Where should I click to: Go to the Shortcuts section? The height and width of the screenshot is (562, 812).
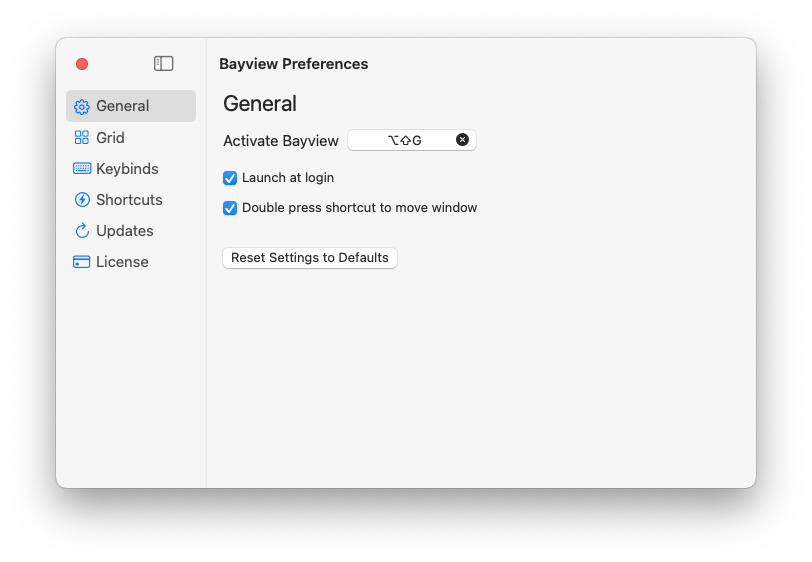(129, 200)
